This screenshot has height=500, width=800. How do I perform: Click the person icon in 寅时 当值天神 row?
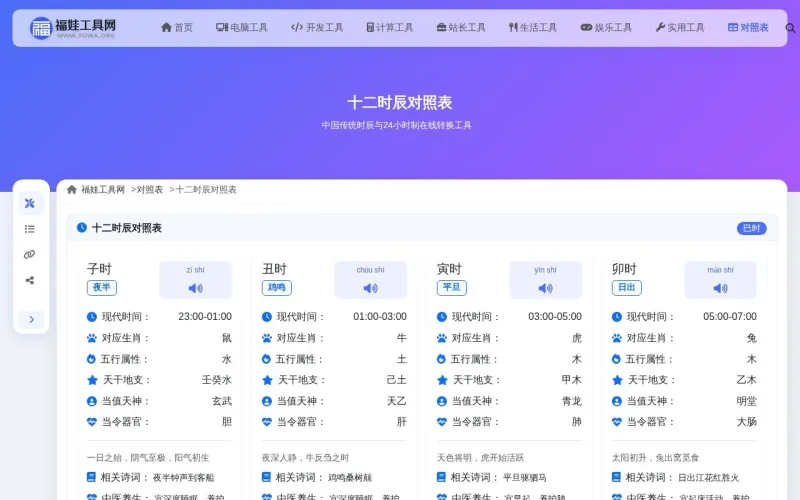tap(442, 402)
